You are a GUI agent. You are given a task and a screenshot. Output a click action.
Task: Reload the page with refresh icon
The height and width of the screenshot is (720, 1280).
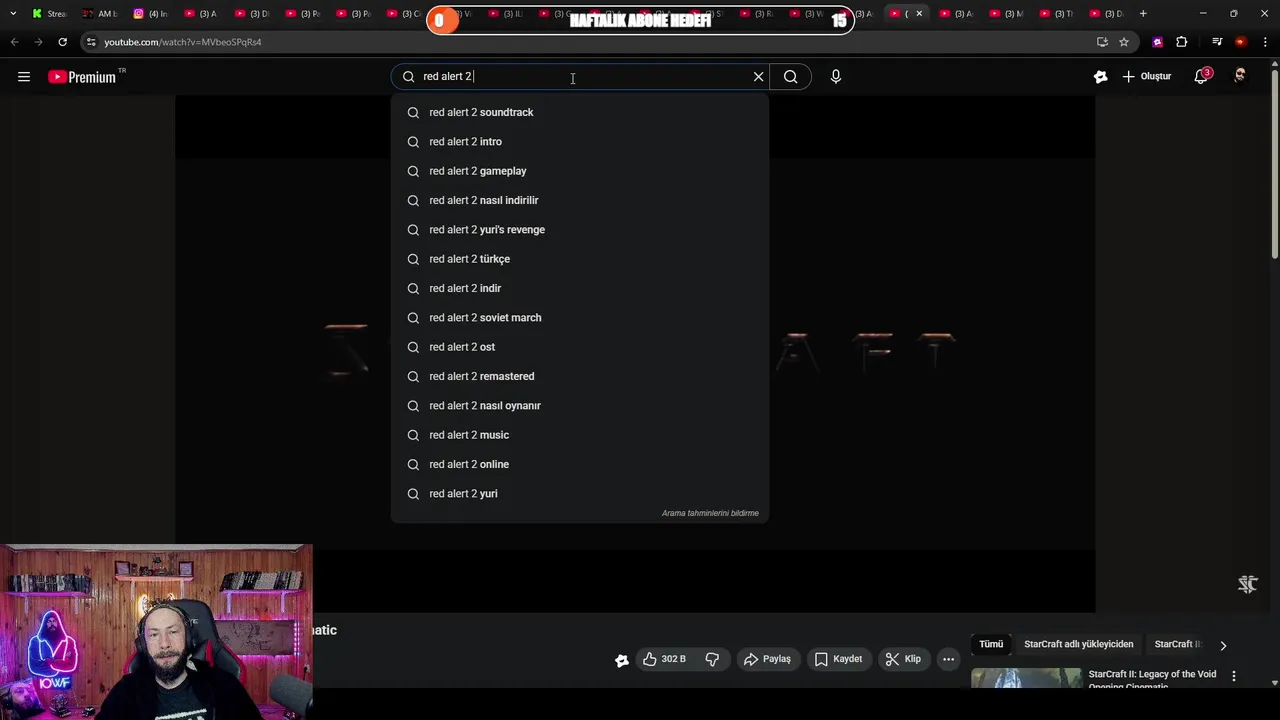[62, 42]
